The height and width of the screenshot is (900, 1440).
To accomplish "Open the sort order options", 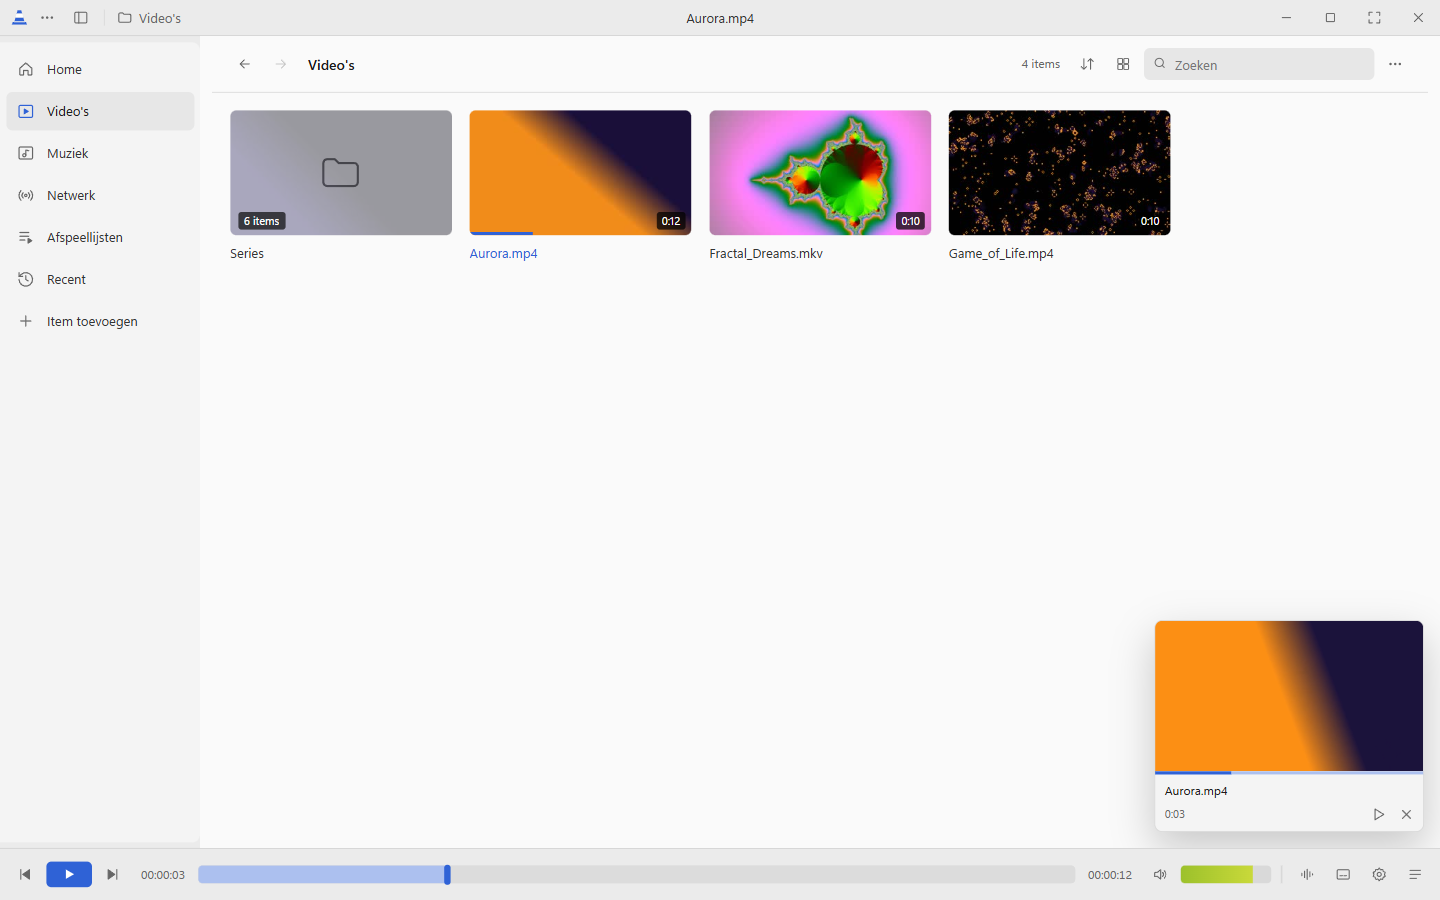I will (x=1087, y=64).
